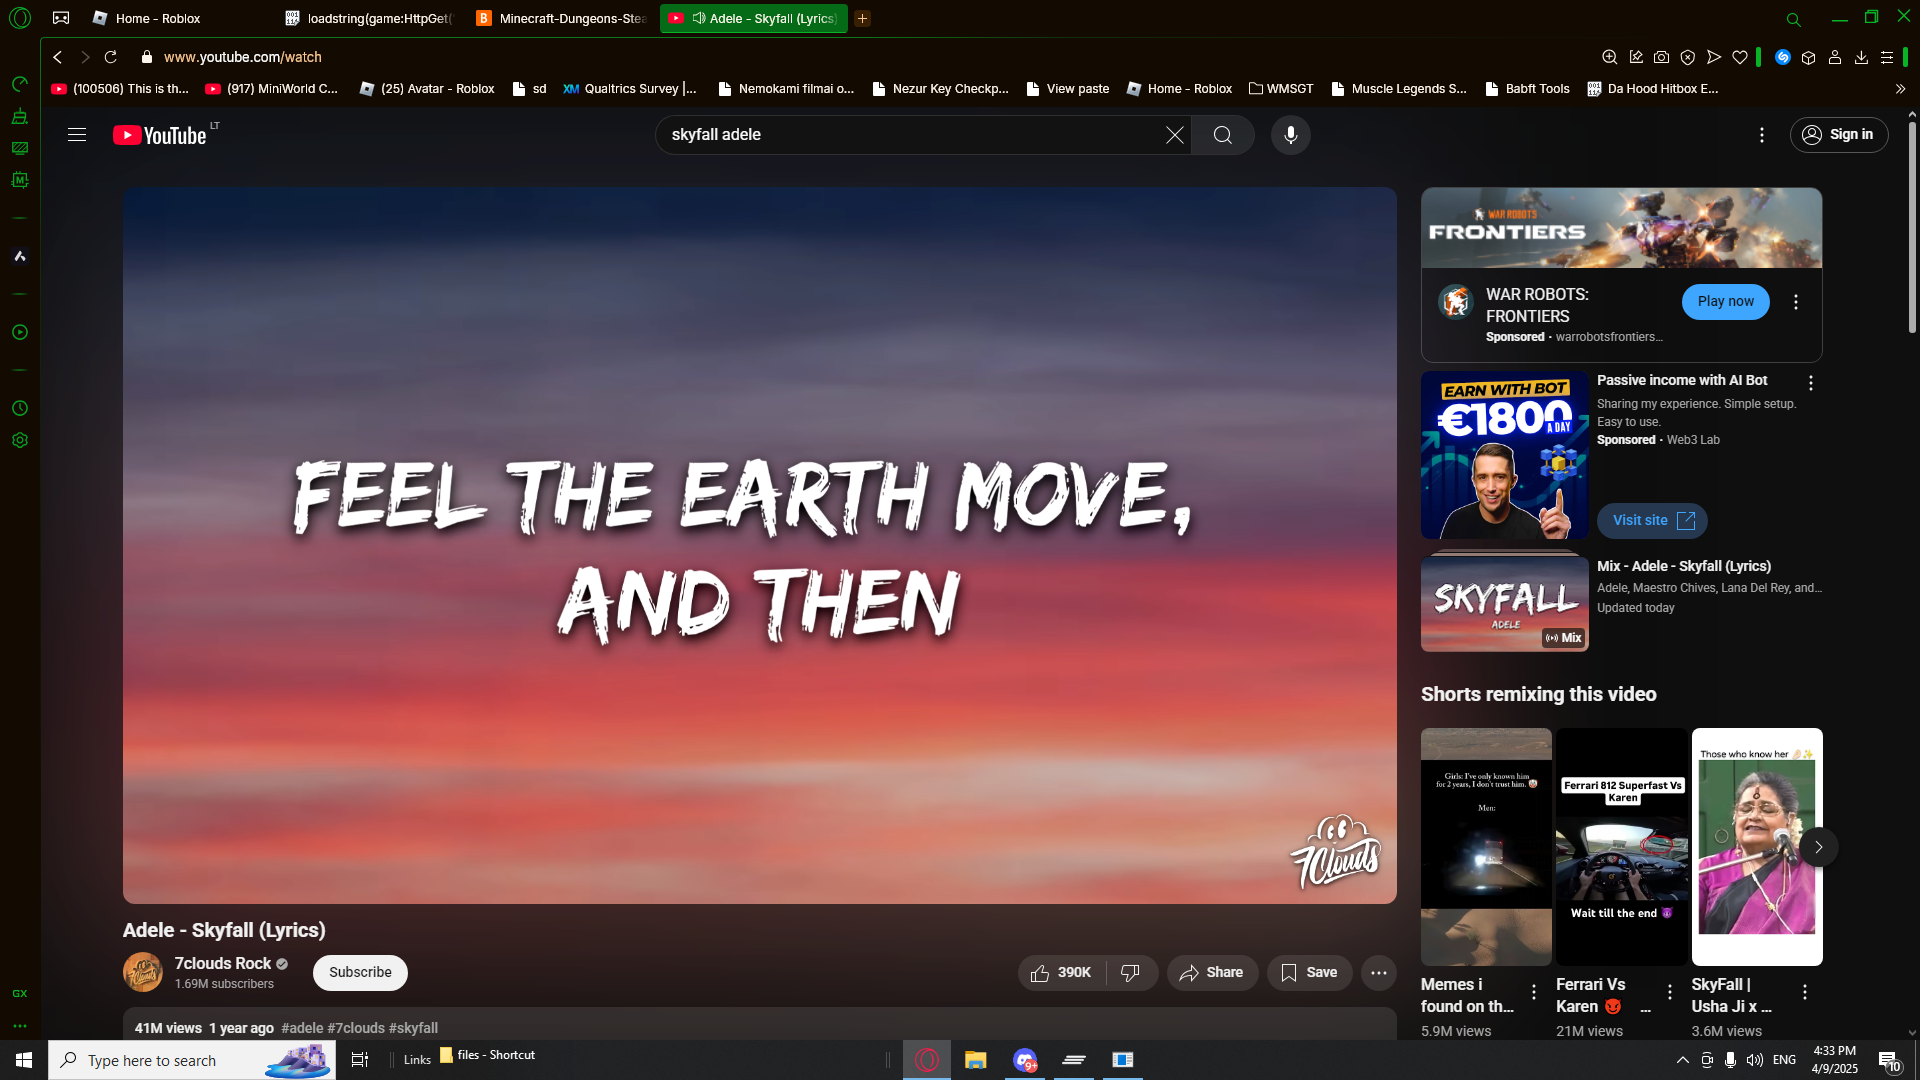Screen dimensions: 1920x1080
Task: Open YouTube settings three-dot menu
Action: tap(1762, 135)
